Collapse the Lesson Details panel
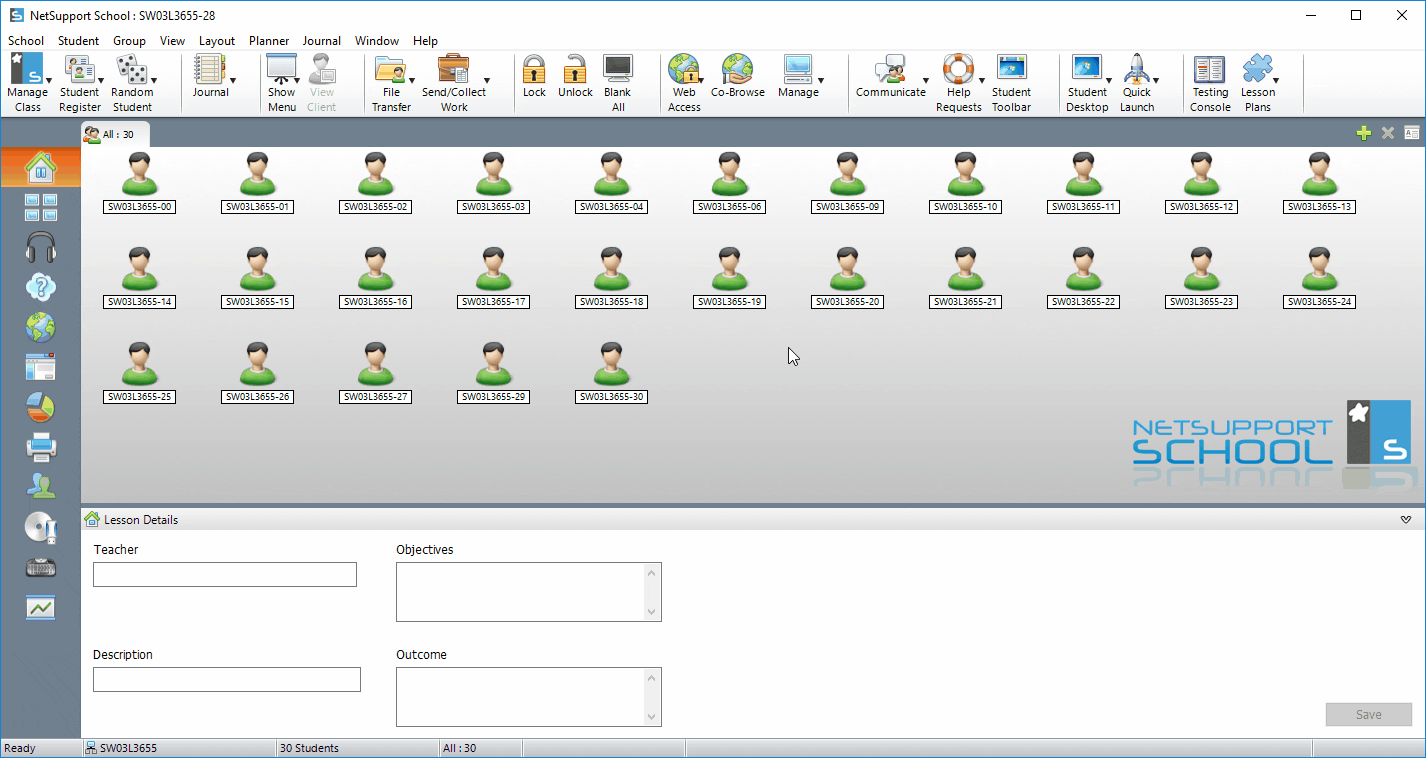 pyautogui.click(x=1405, y=520)
